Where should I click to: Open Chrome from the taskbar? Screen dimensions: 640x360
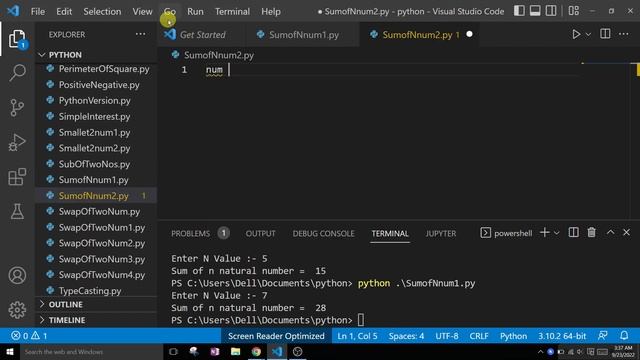(256, 352)
